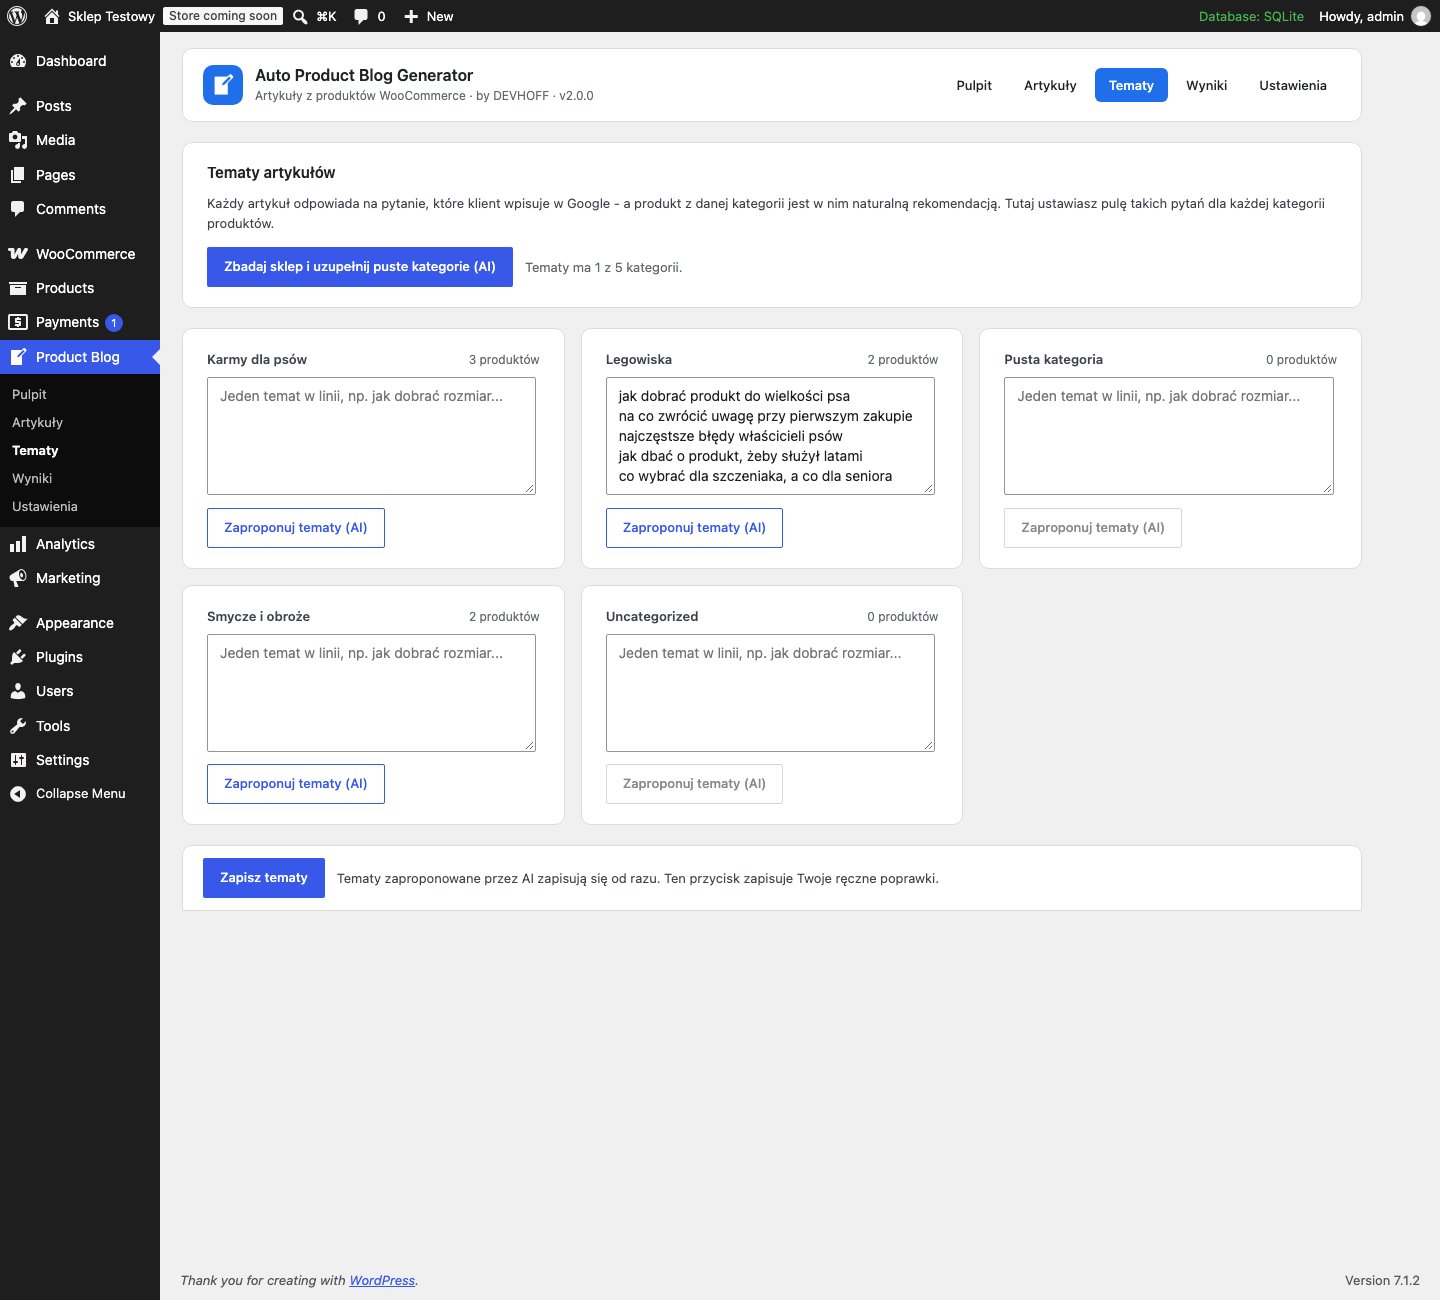Open the search magnifier icon in the admin bar
The image size is (1440, 1300).
[300, 16]
